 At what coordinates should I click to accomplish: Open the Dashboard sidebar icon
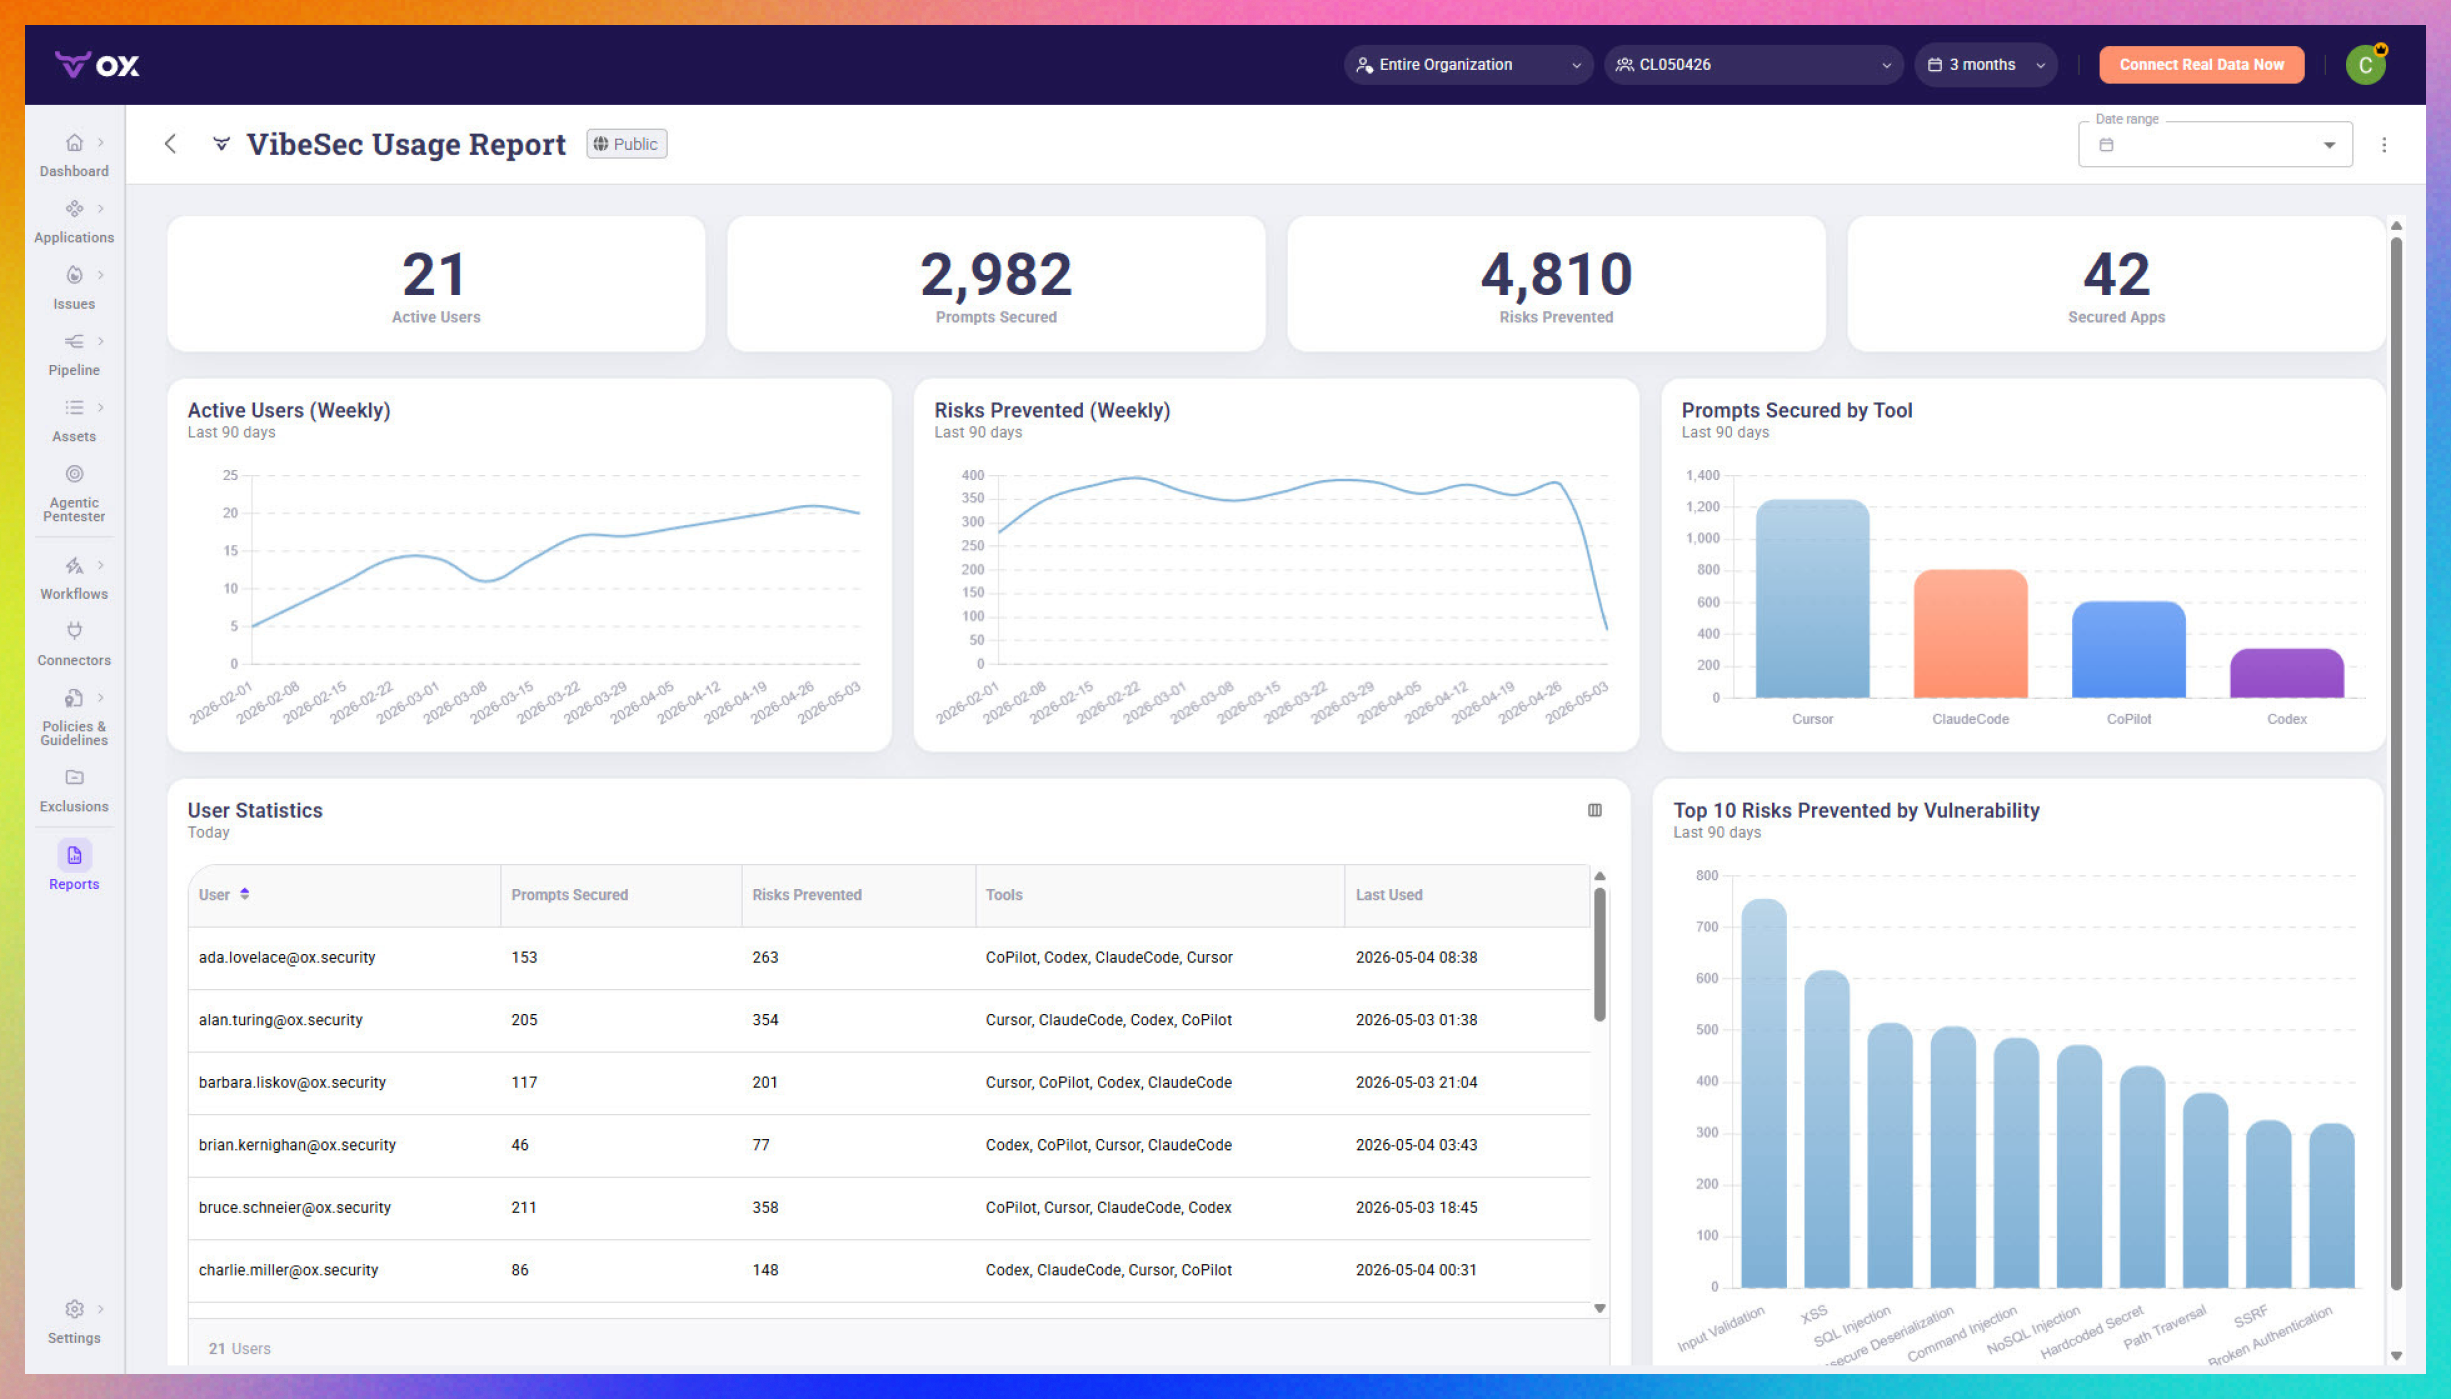(74, 143)
